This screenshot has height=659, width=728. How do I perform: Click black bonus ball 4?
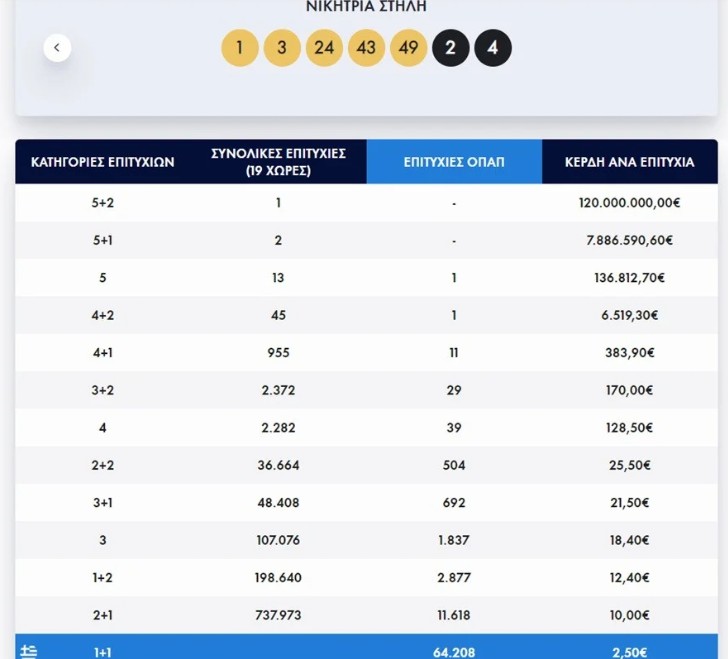click(x=493, y=47)
